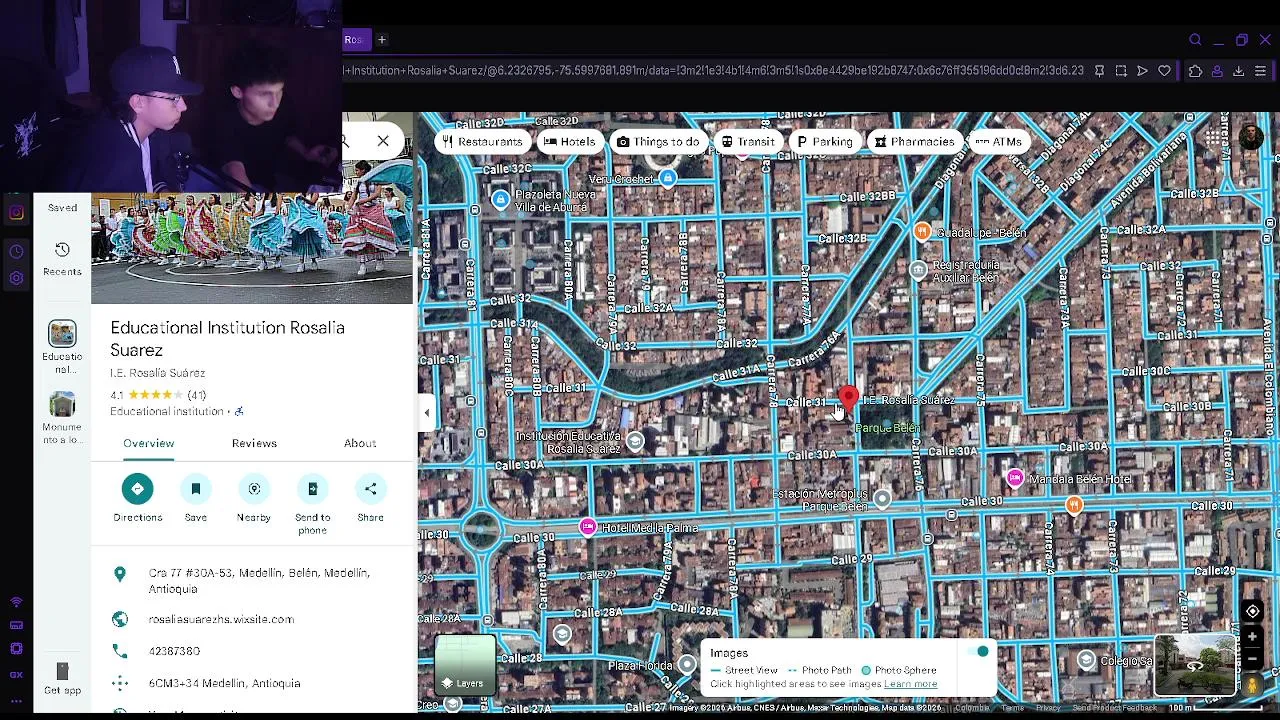Screen dimensions: 1280x720
Task: Show your location with the locate icon
Action: click(1252, 612)
